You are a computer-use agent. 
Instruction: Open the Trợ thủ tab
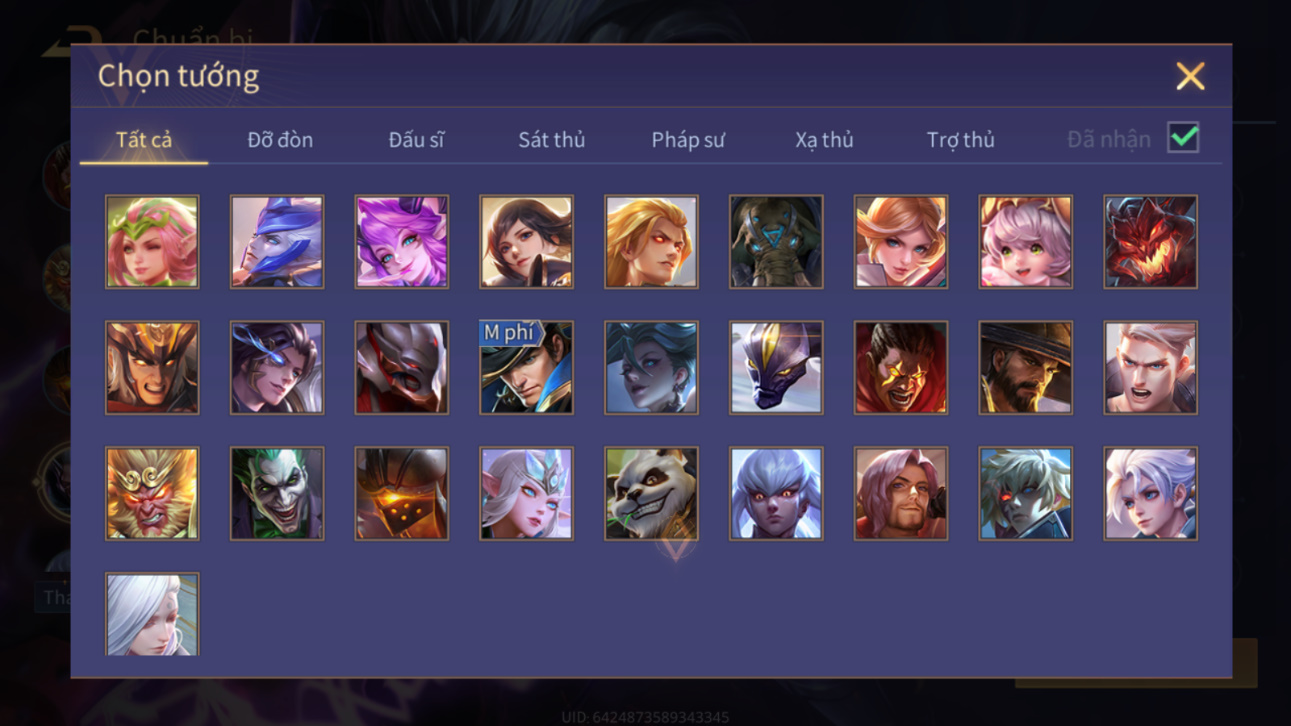[x=960, y=140]
